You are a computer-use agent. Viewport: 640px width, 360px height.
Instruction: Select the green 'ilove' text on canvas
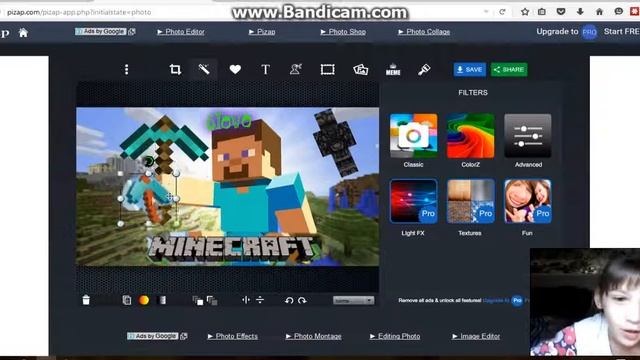[229, 121]
